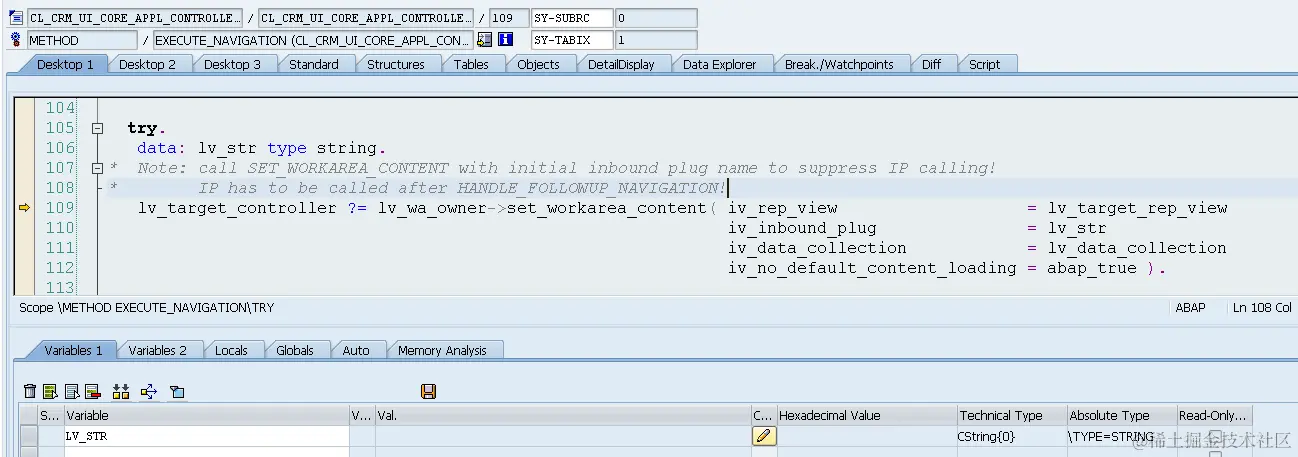The width and height of the screenshot is (1298, 457).
Task: Click the gear icon beside METHOD field
Action: (16, 40)
